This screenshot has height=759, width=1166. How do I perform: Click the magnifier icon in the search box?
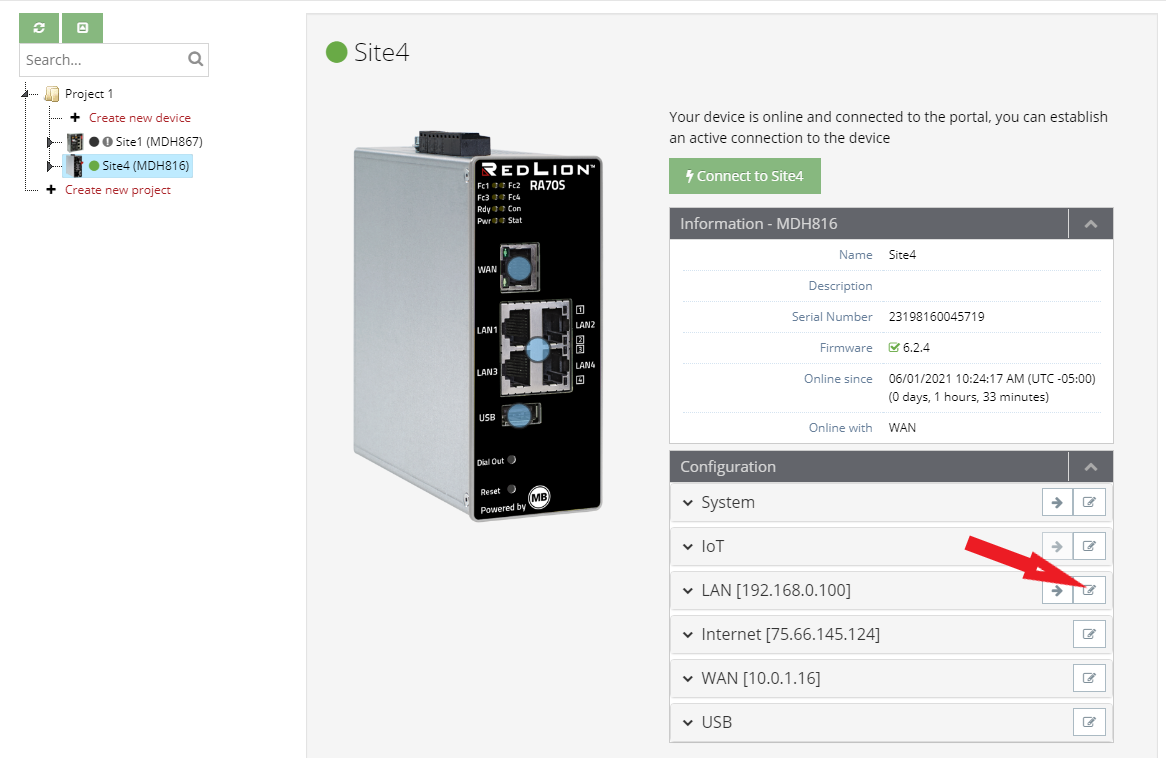(196, 59)
